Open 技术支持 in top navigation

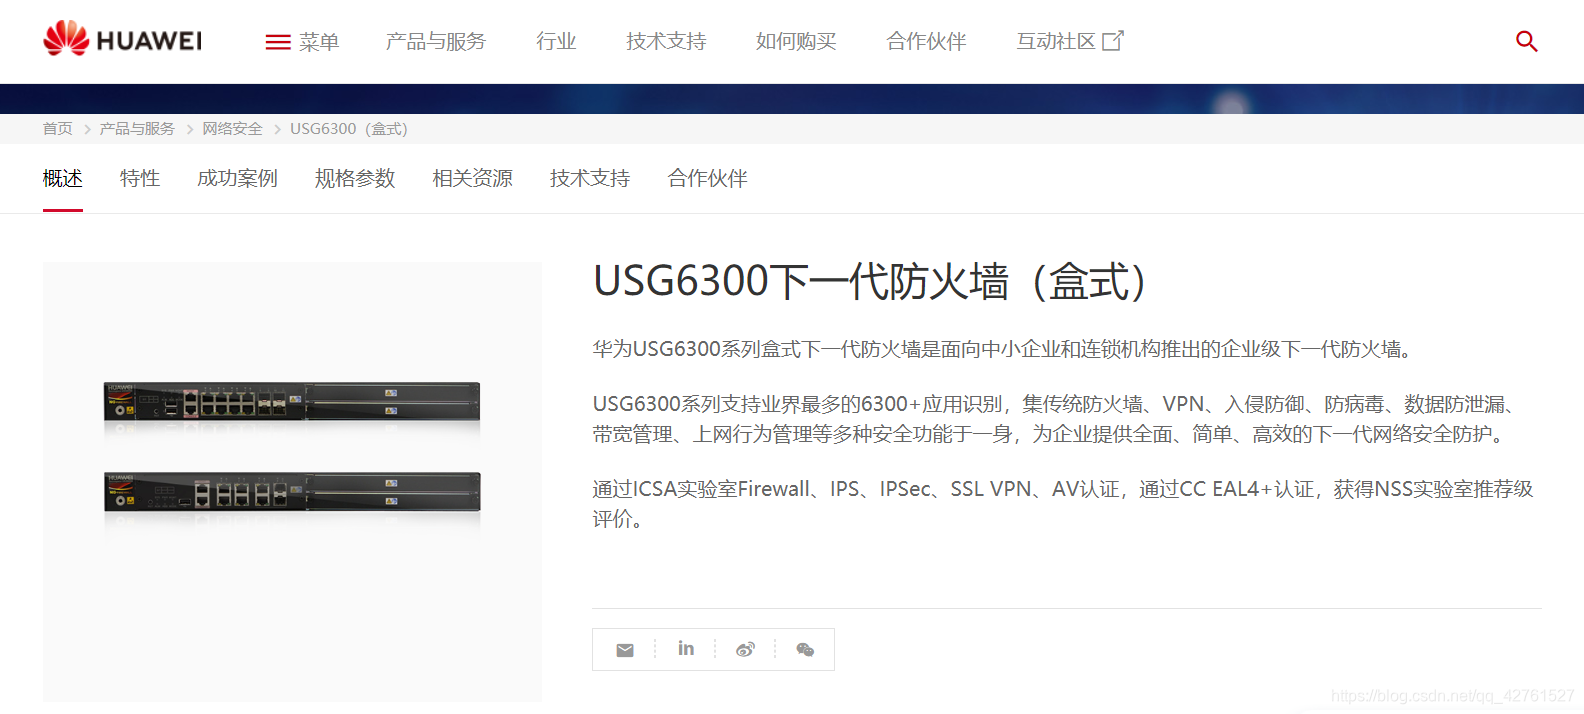tap(666, 41)
